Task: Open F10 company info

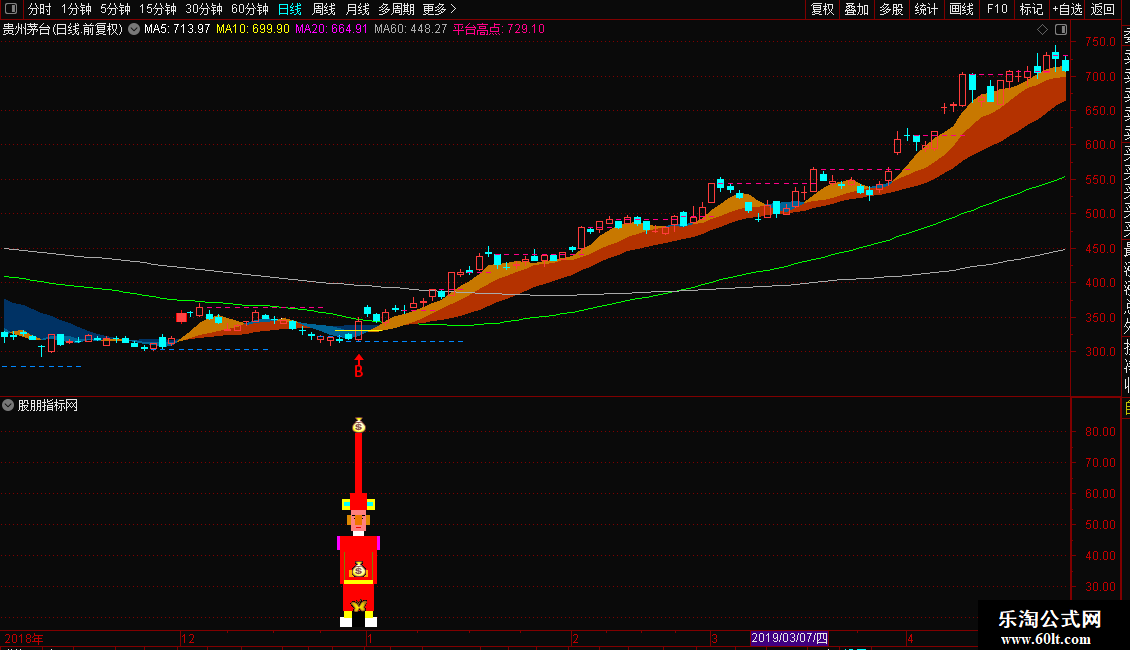Action: pyautogui.click(x=997, y=9)
